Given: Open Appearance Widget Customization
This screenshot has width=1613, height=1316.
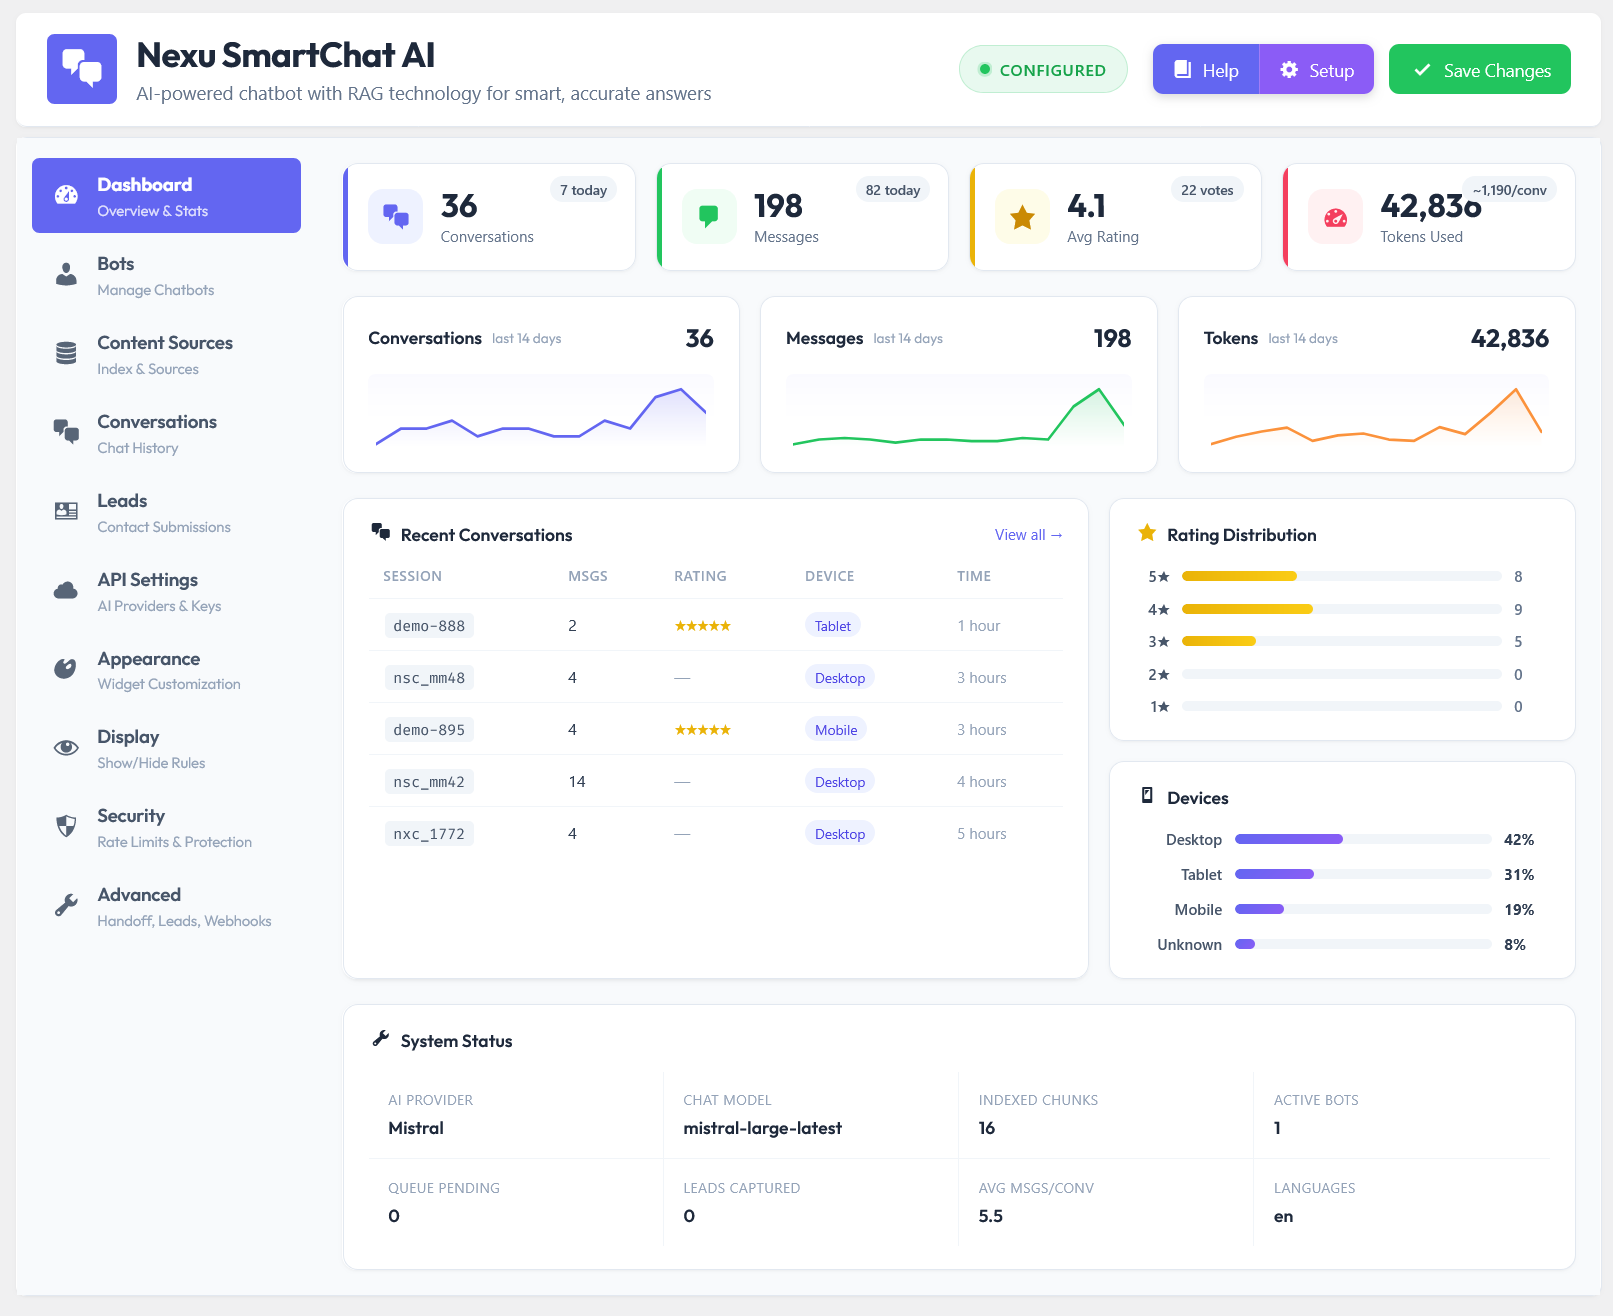Looking at the screenshot, I should tap(166, 670).
